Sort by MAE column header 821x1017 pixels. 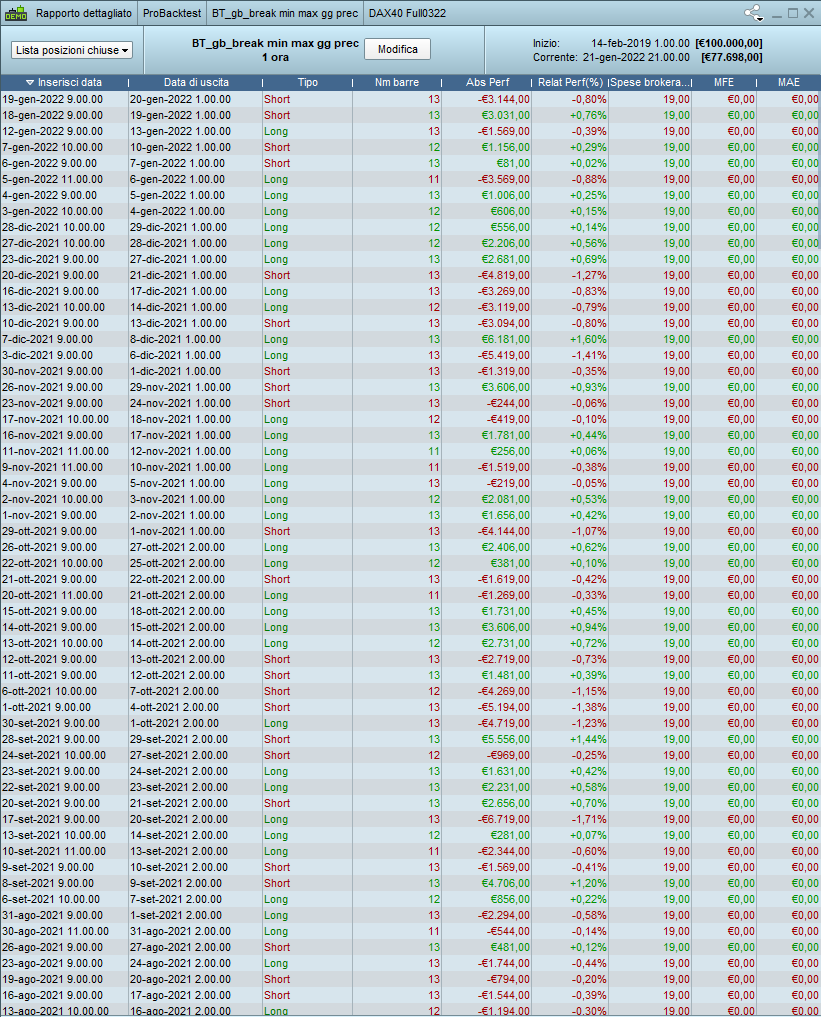pos(789,82)
